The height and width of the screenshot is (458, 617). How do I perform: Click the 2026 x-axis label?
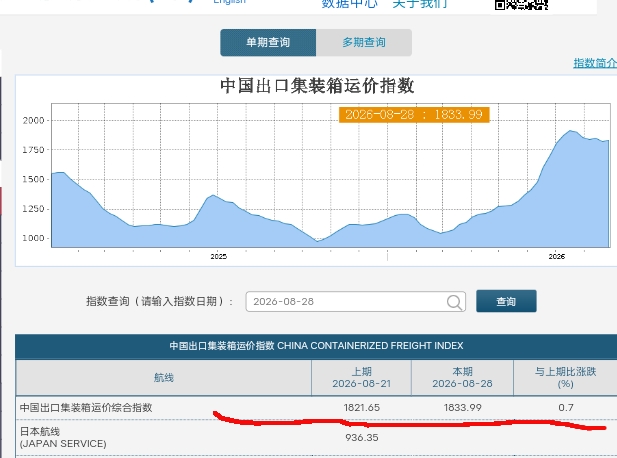point(557,257)
